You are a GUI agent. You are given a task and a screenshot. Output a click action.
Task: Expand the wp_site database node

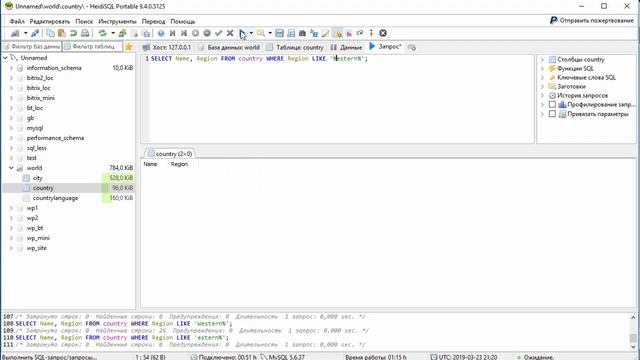[x=11, y=248]
